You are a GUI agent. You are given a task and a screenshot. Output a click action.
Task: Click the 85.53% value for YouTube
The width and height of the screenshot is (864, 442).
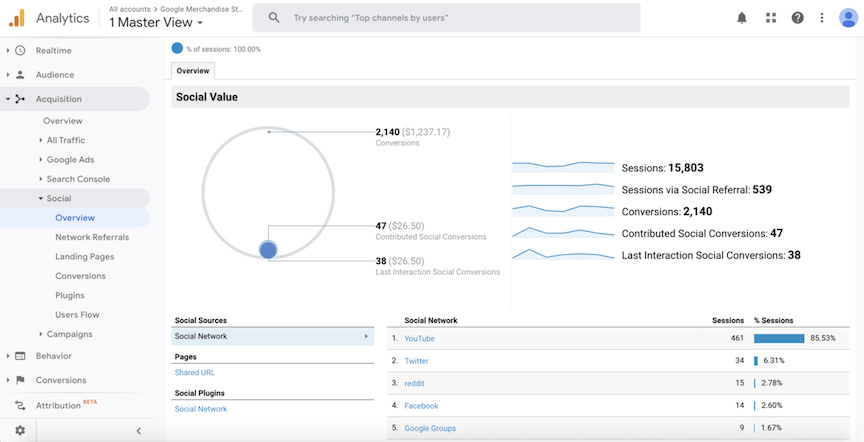point(823,338)
